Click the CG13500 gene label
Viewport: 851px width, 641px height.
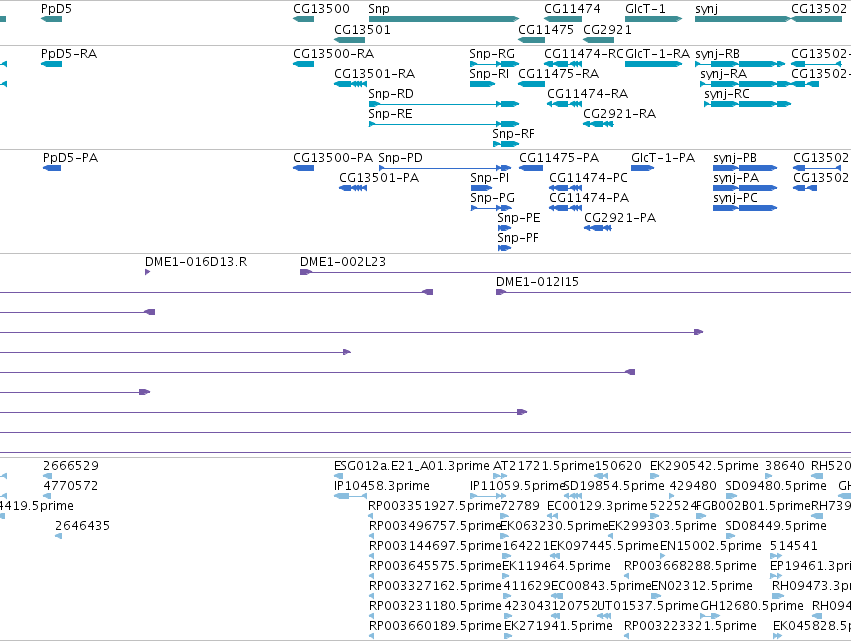point(321,9)
